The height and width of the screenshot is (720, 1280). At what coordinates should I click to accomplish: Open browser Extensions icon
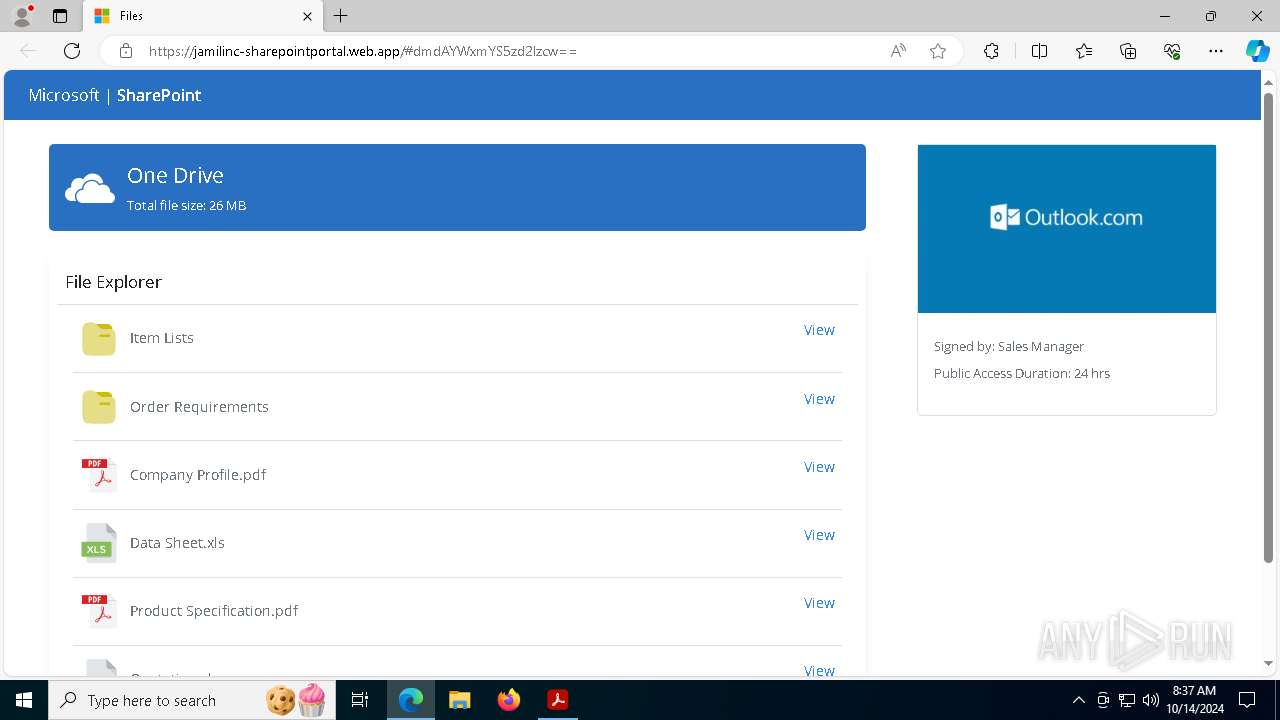point(991,51)
